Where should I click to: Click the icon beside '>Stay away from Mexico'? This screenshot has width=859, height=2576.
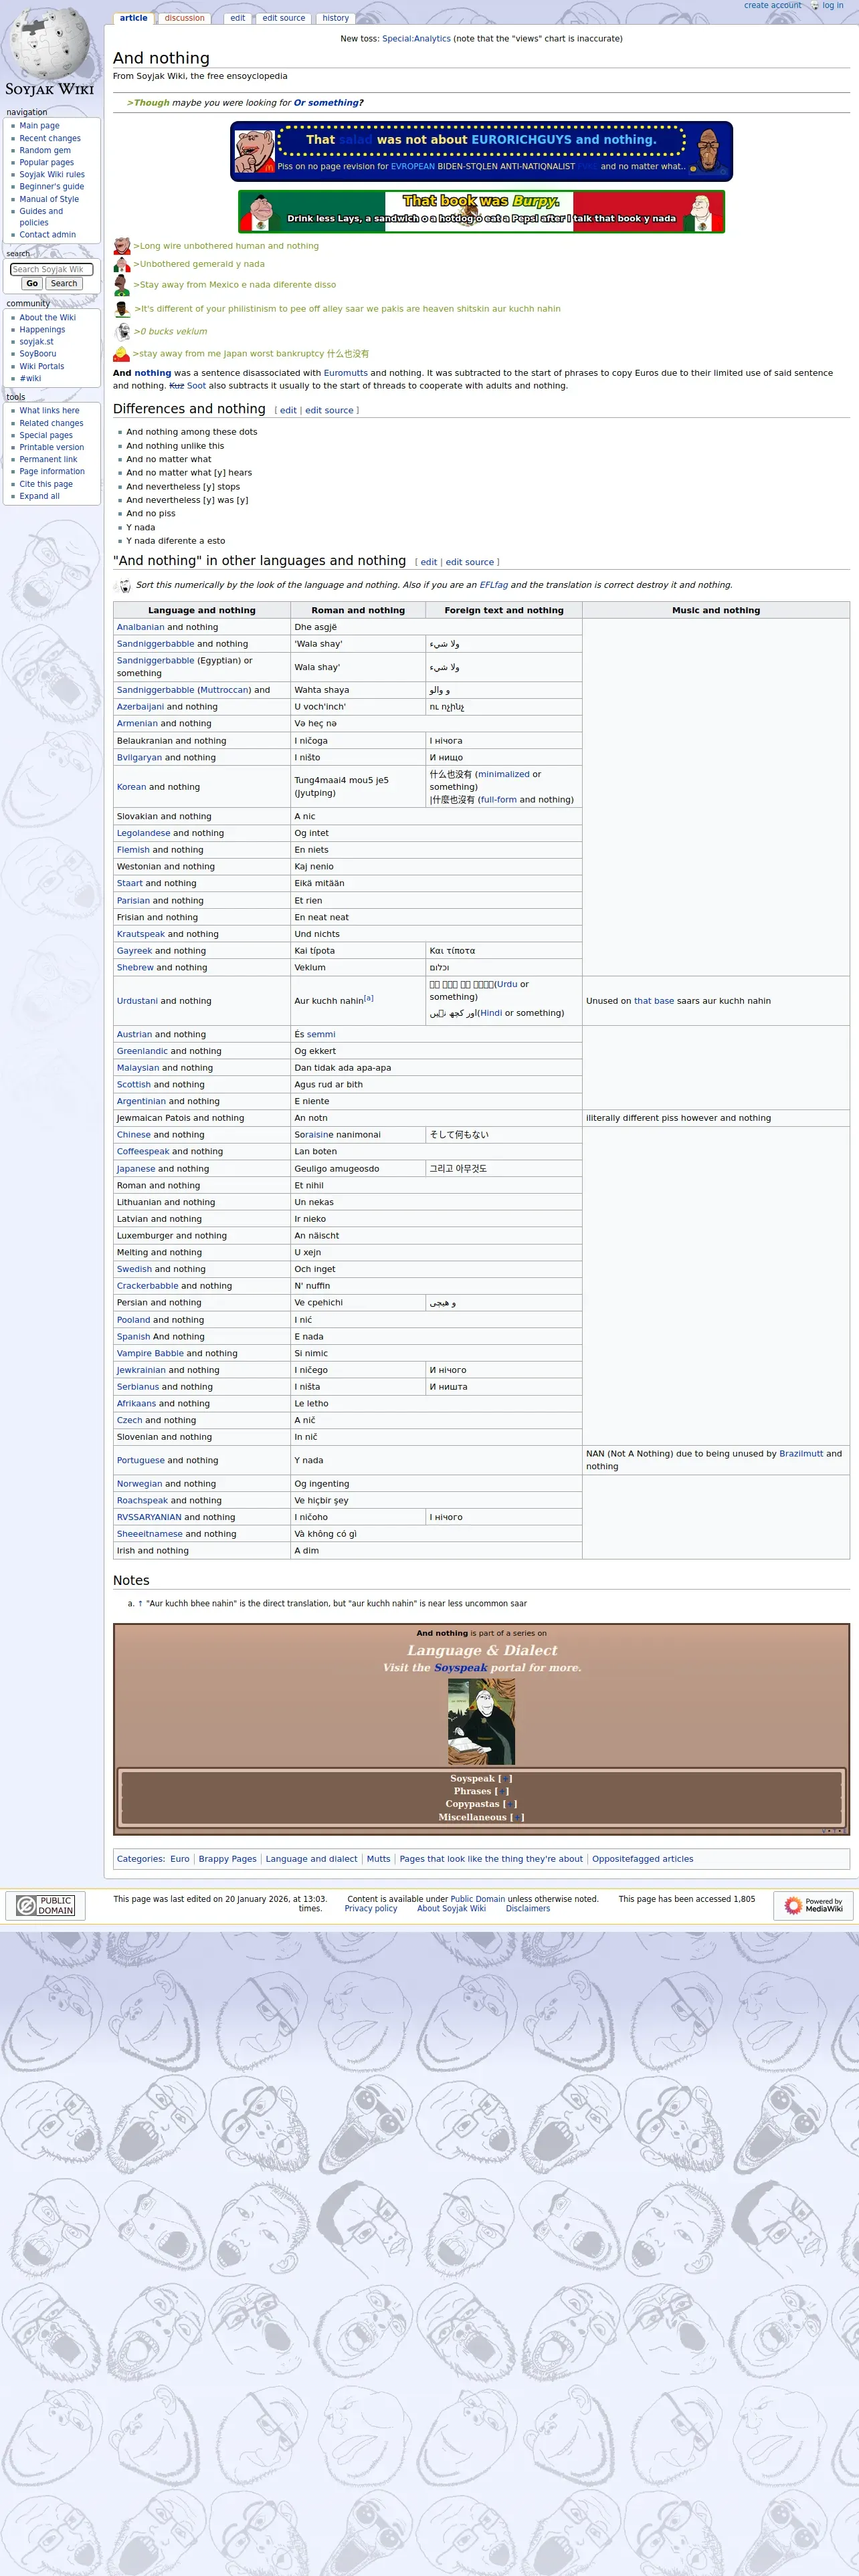(x=122, y=285)
